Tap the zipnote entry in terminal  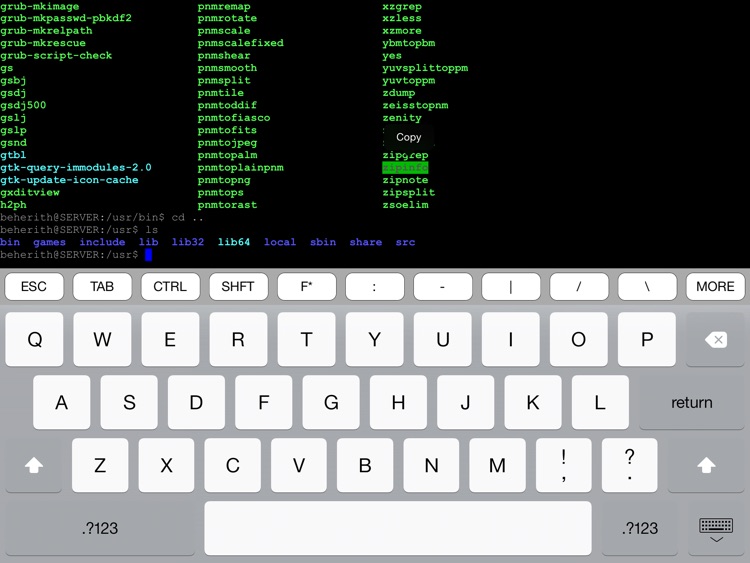coord(405,180)
